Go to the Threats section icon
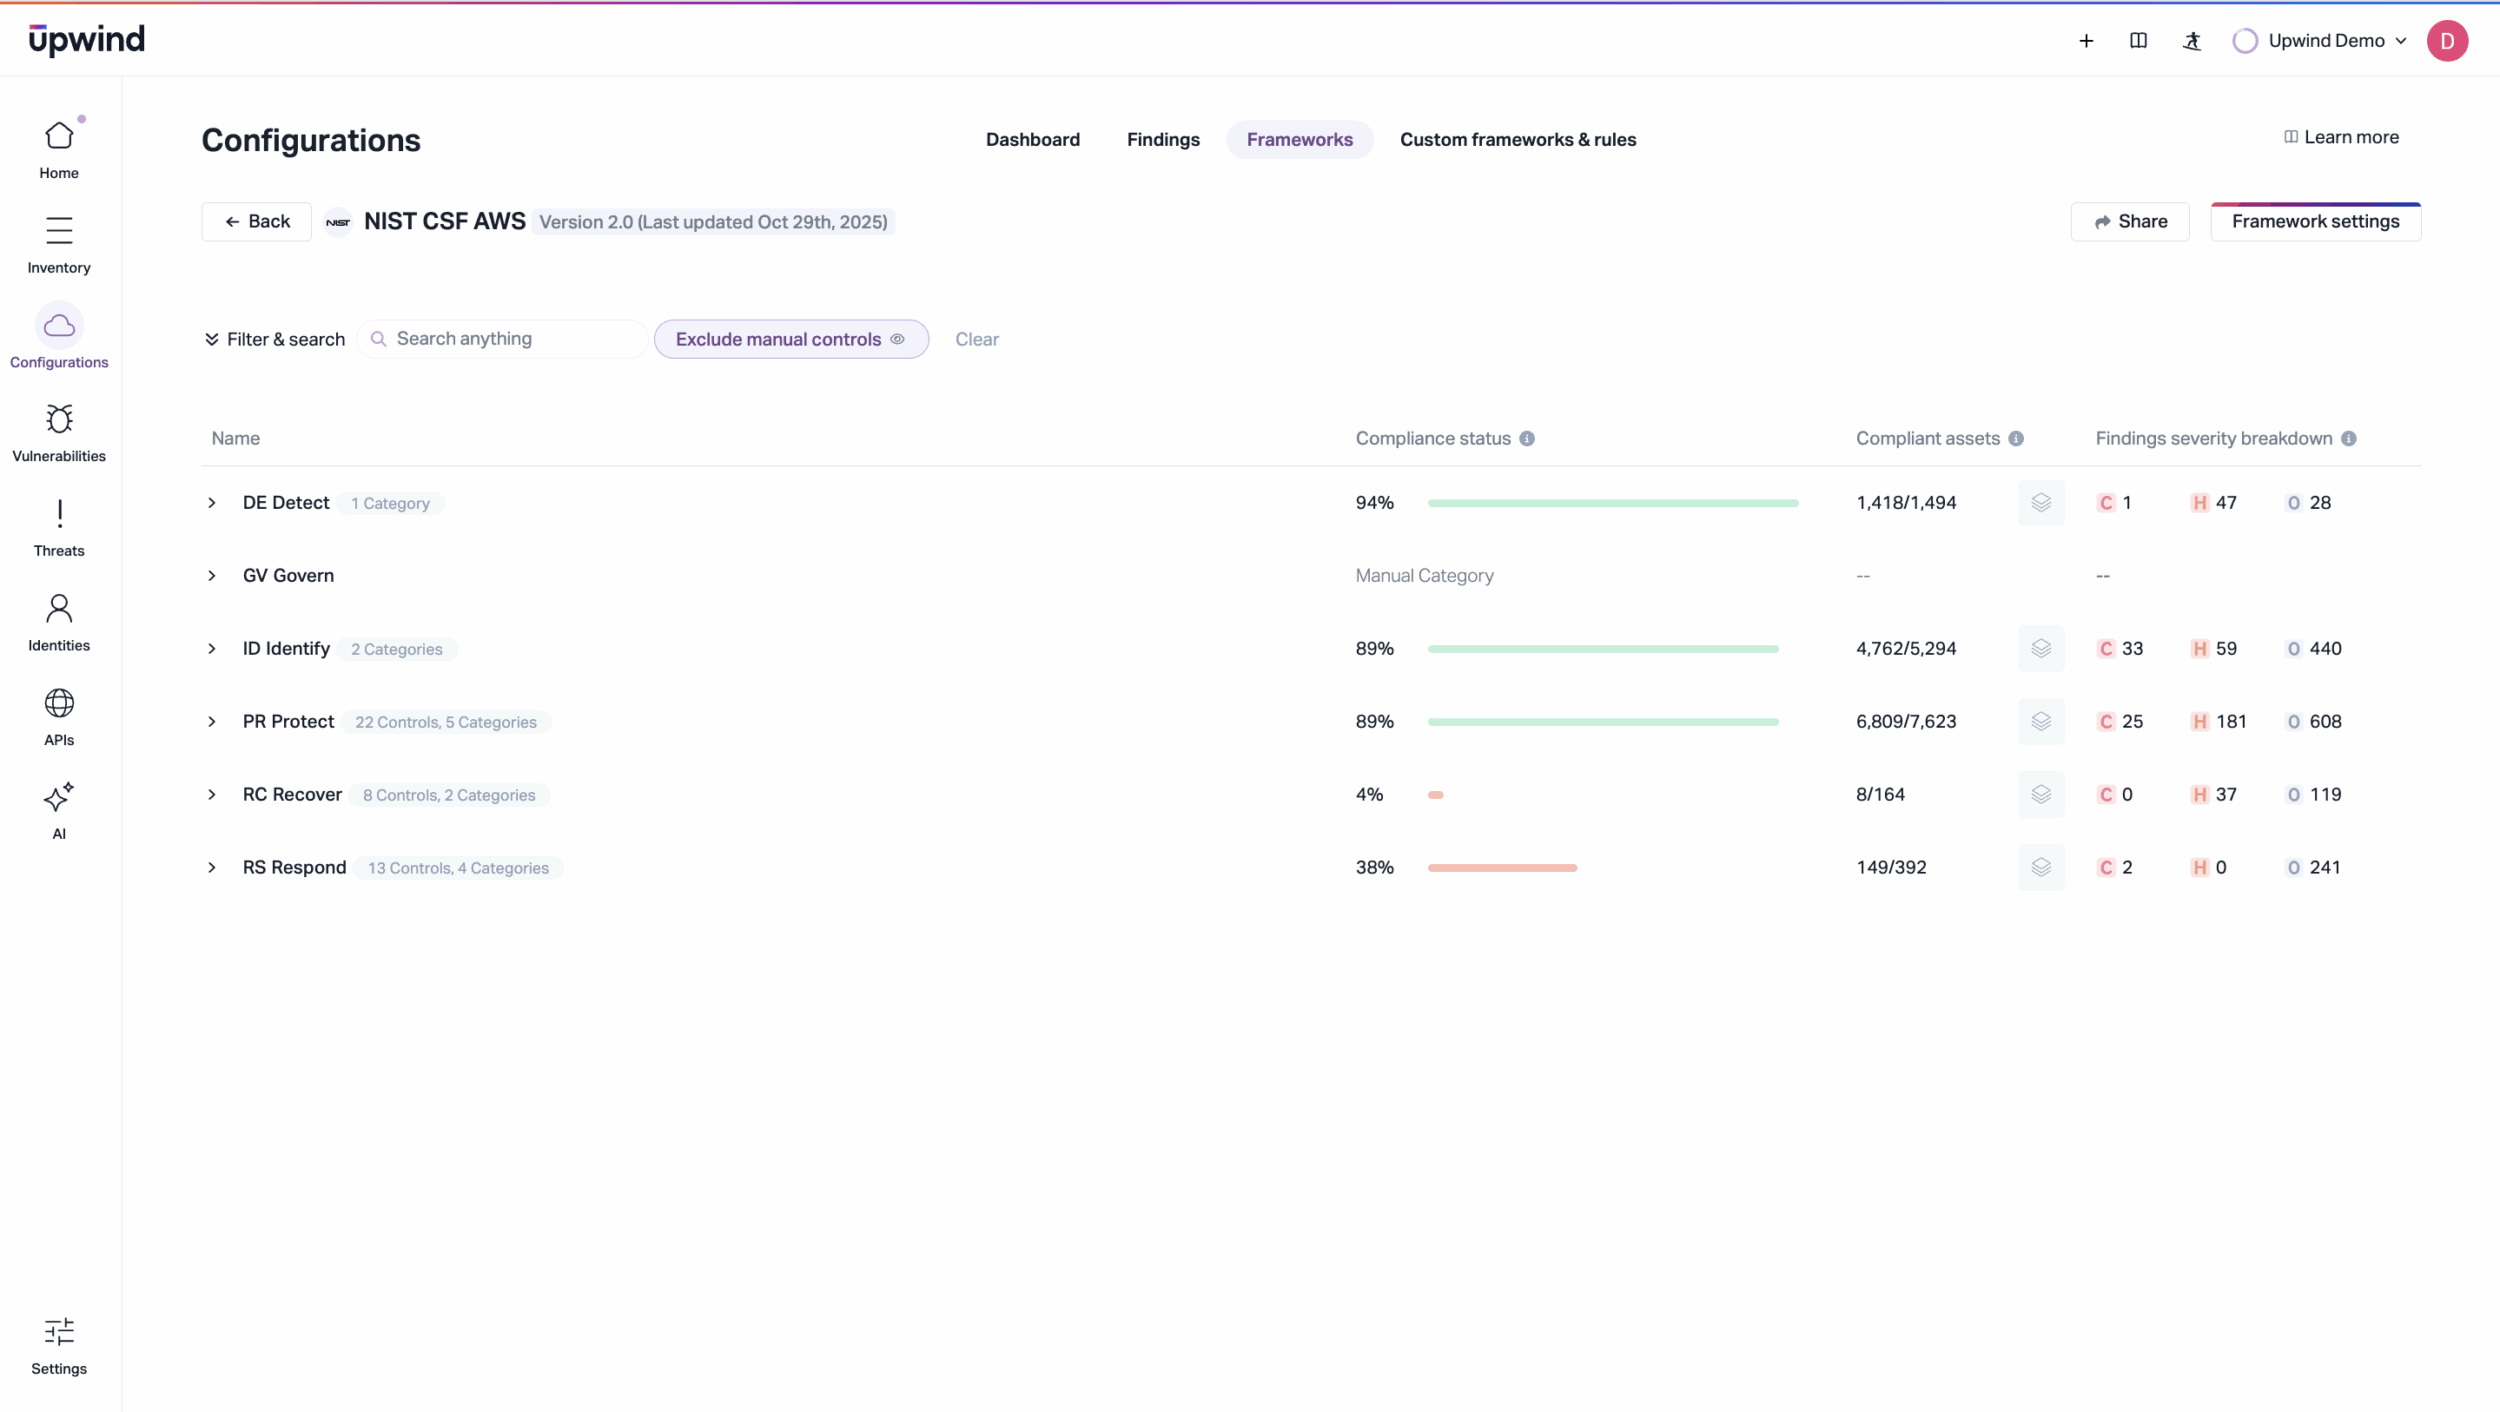Screen dimensions: 2500x1412 coord(59,514)
